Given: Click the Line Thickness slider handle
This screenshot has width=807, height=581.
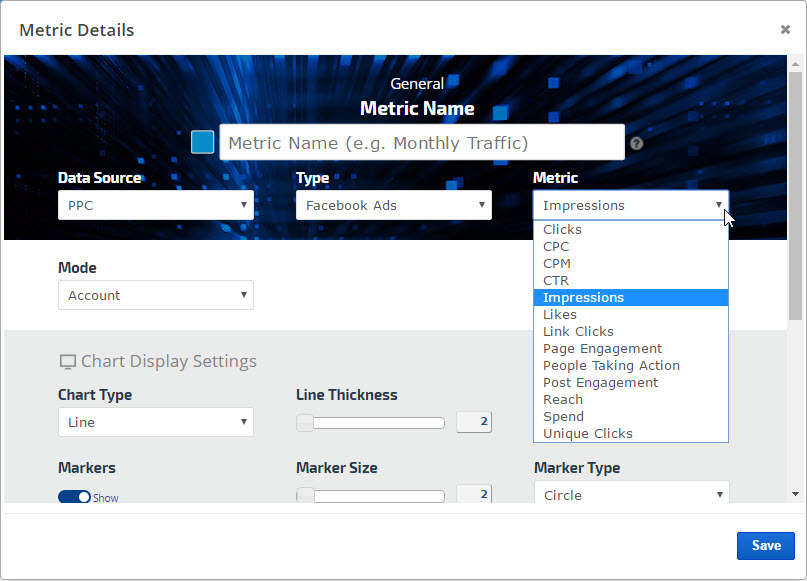Looking at the screenshot, I should pos(306,422).
